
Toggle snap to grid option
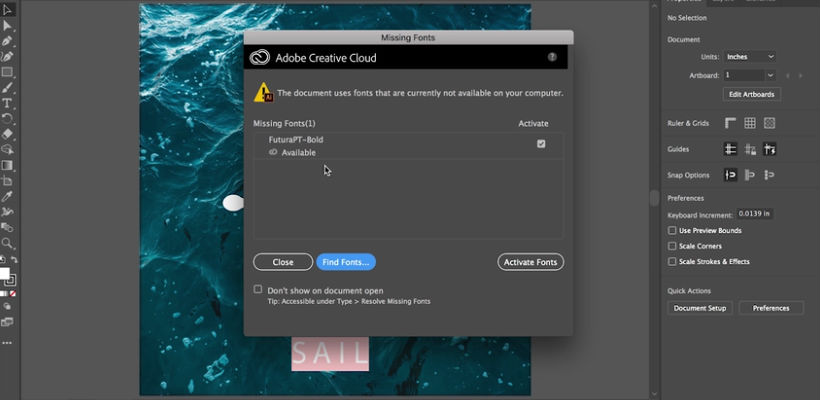click(769, 175)
